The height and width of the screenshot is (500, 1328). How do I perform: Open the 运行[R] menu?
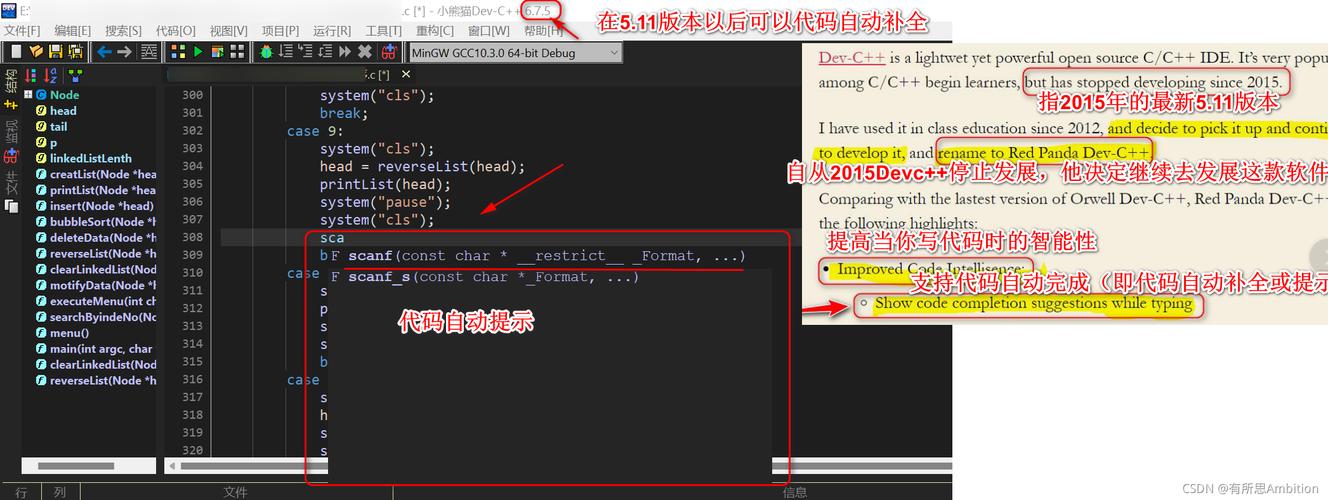point(332,31)
